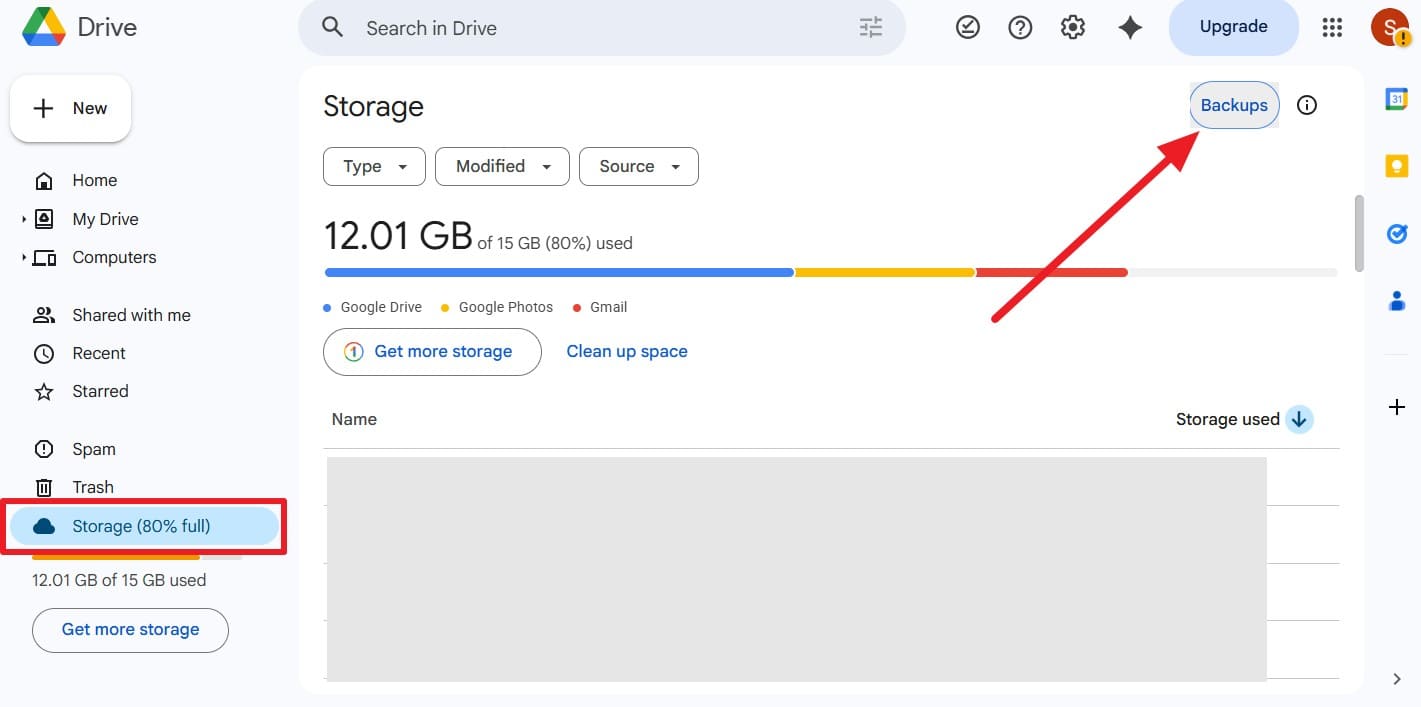
Task: Click Get more storage in main panel
Action: click(x=432, y=351)
